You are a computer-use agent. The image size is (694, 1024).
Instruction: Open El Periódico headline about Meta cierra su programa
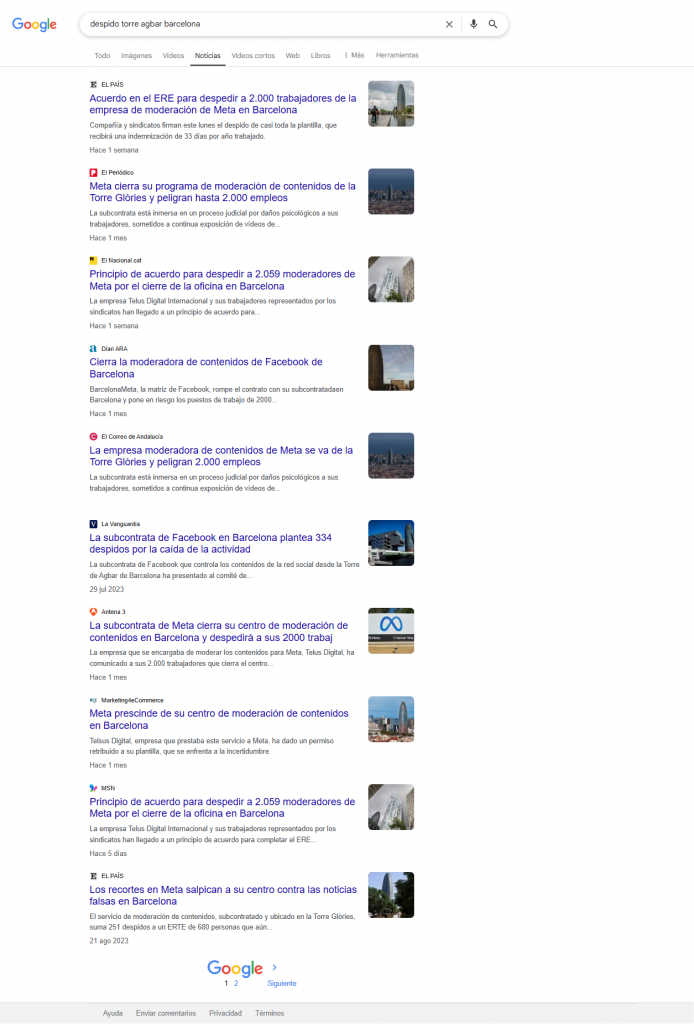[x=223, y=192]
